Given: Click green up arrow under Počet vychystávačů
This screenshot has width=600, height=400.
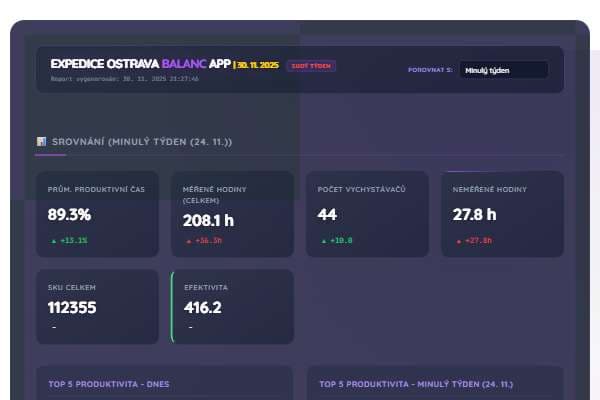Looking at the screenshot, I should [x=323, y=240].
